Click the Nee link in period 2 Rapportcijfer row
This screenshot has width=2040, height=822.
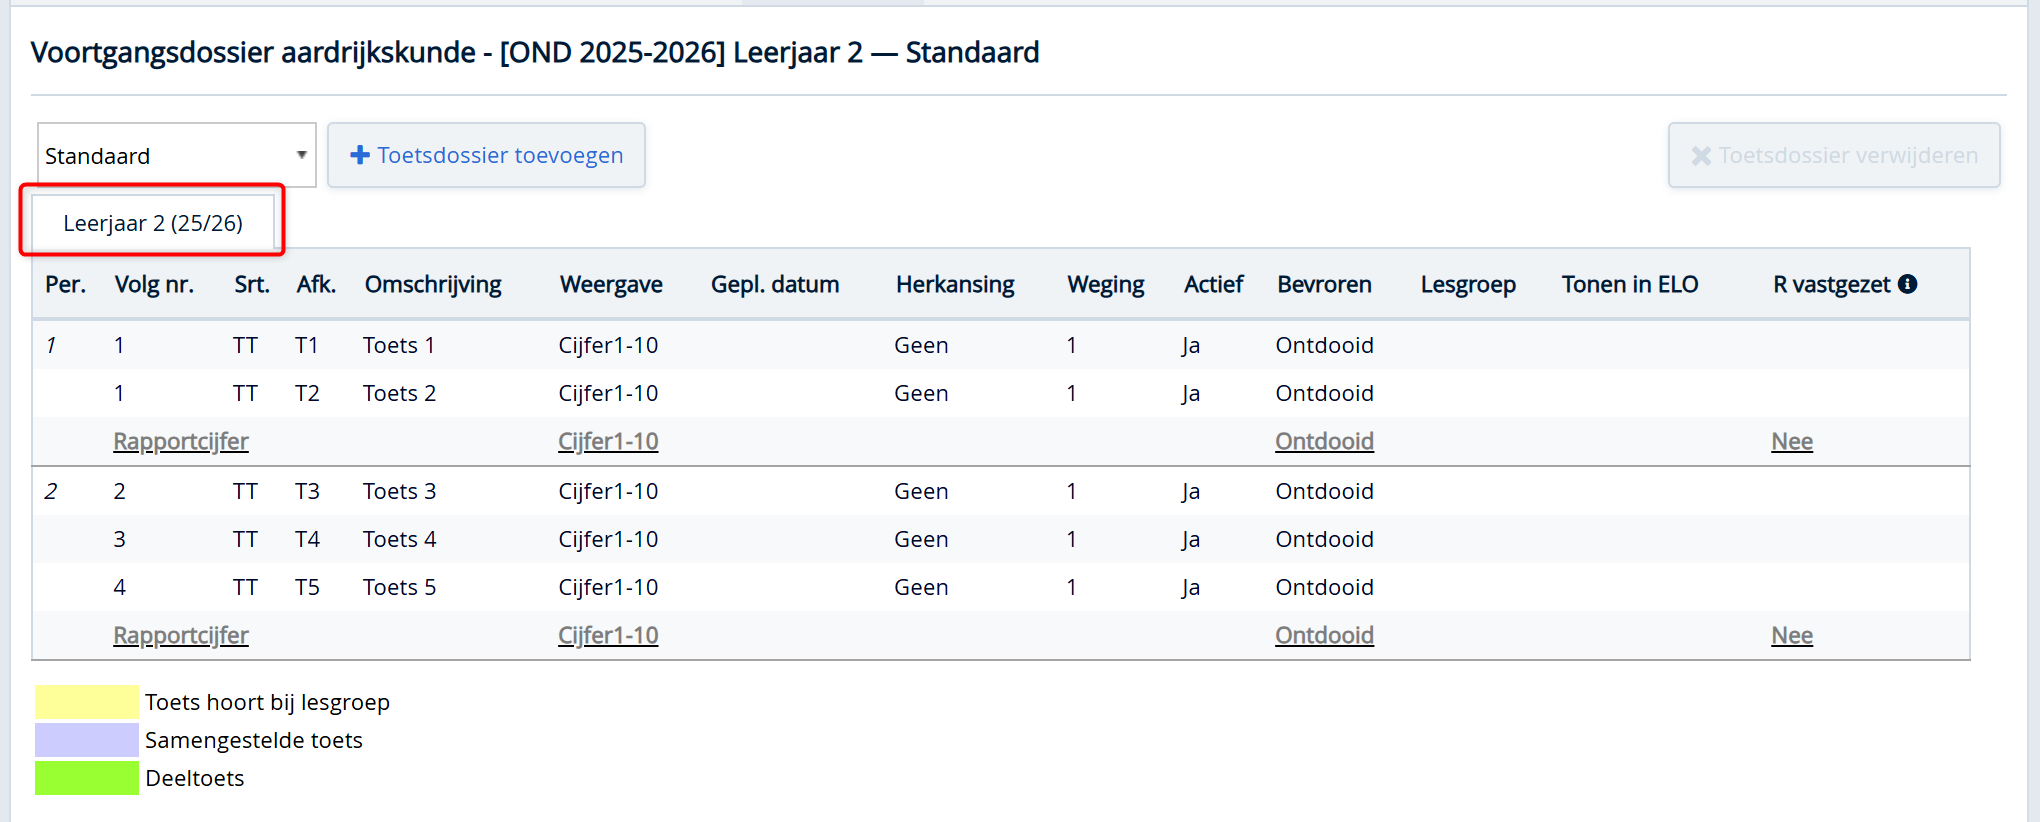(x=1791, y=635)
